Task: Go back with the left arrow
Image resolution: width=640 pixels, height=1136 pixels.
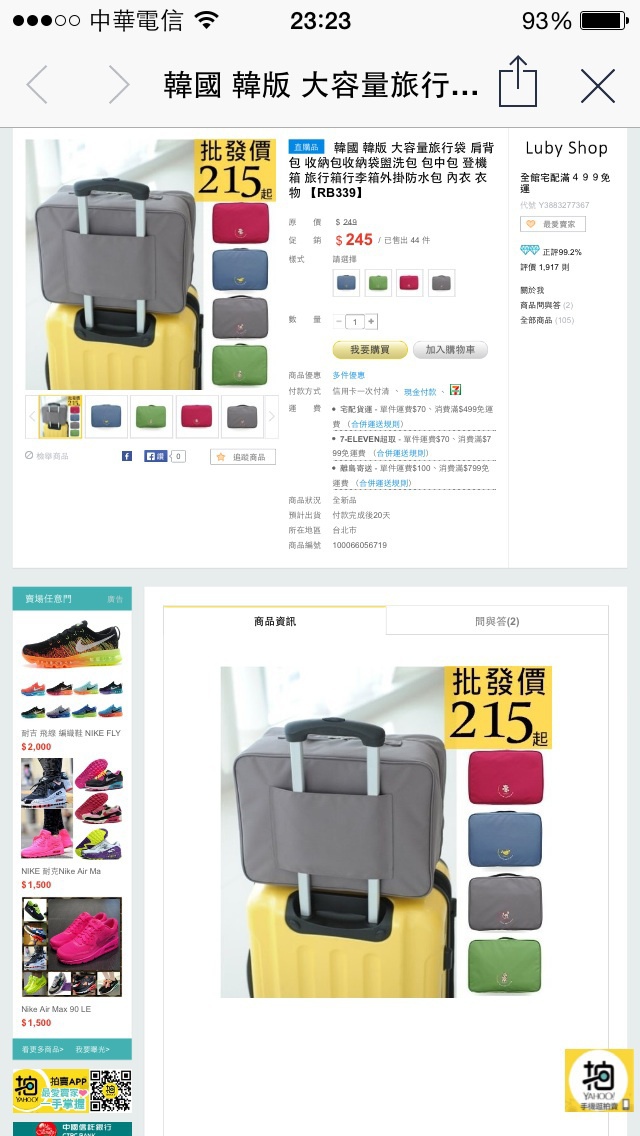Action: (37, 85)
